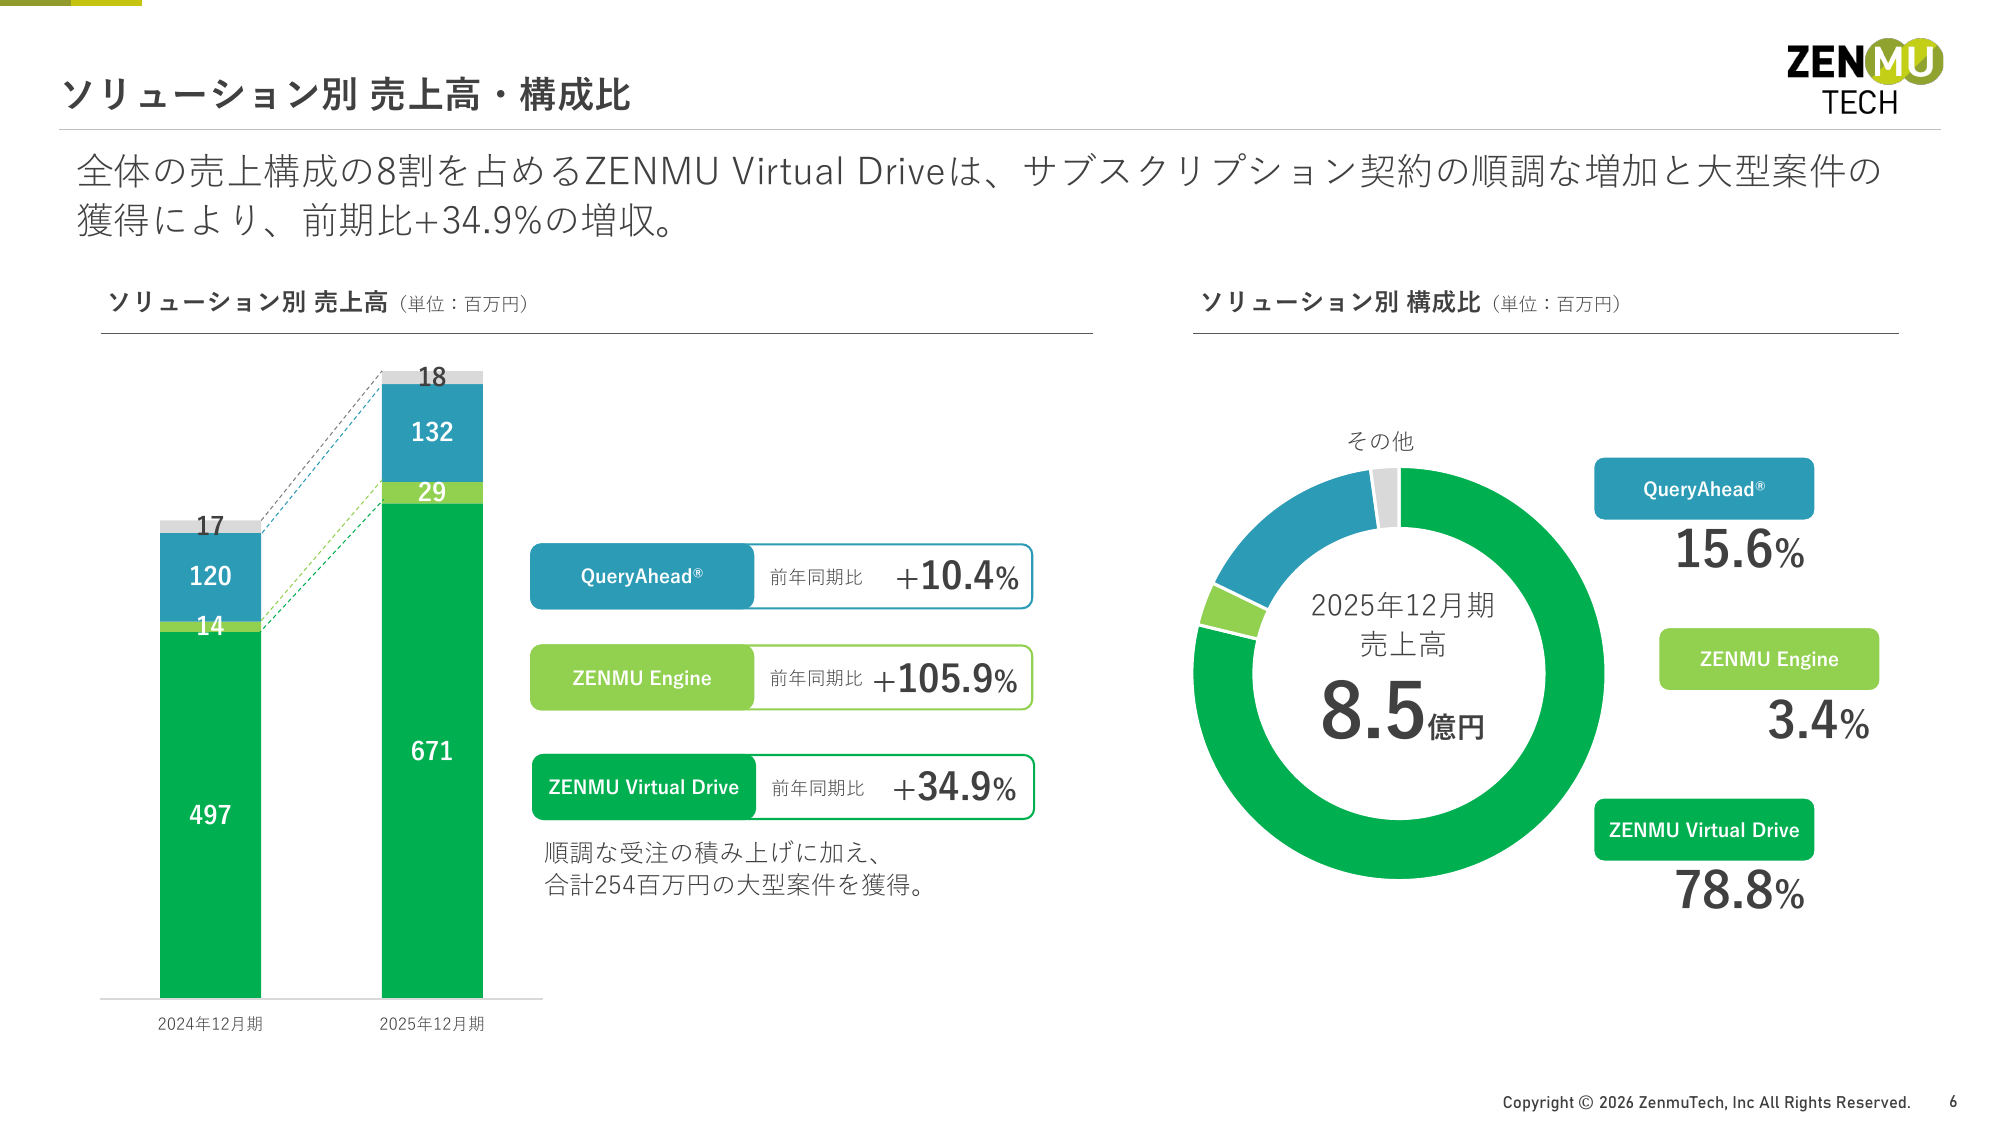Screen dimensions: 2001x1125
Task: Click the QueryAhead growth label button
Action: 642,576
